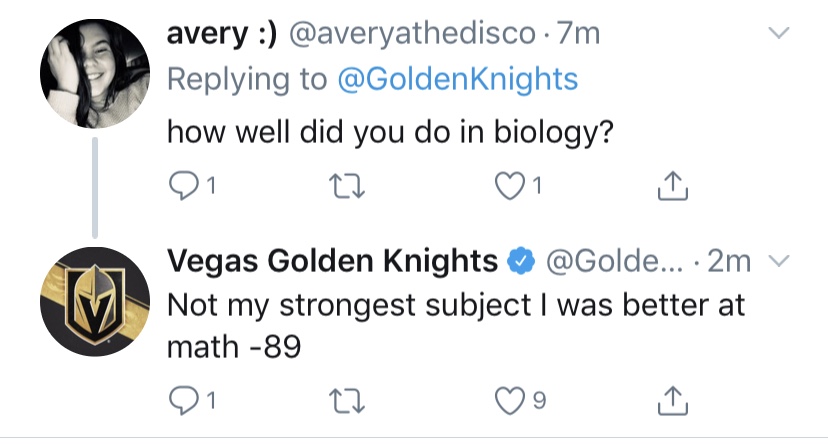The image size is (828, 445).
Task: Reply to the Vegas Golden Knights tweet
Action: pyautogui.click(x=183, y=401)
